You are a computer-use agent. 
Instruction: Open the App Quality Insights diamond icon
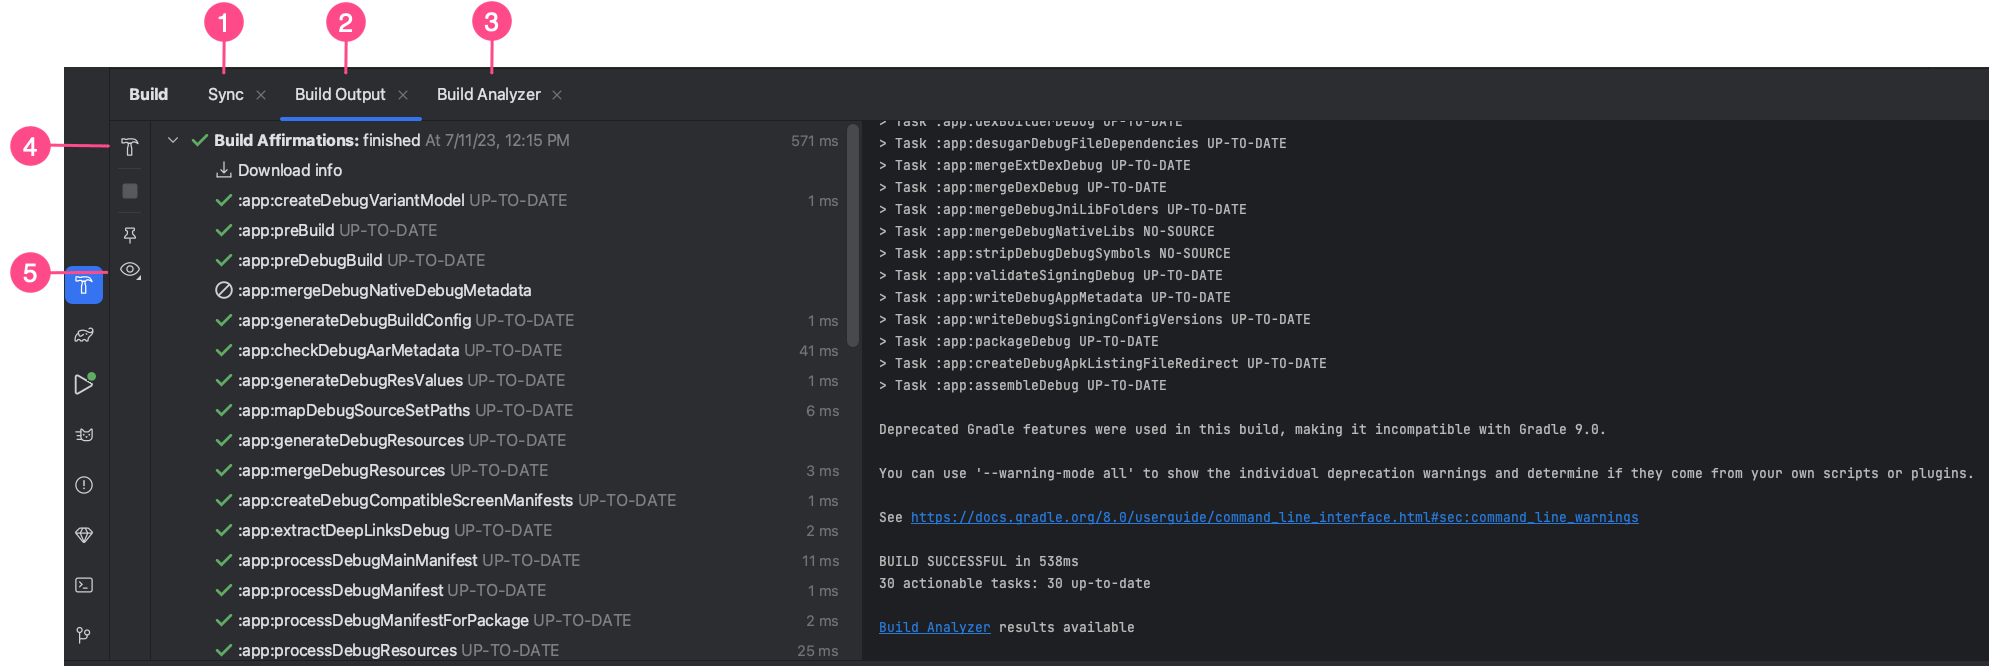pyautogui.click(x=84, y=535)
